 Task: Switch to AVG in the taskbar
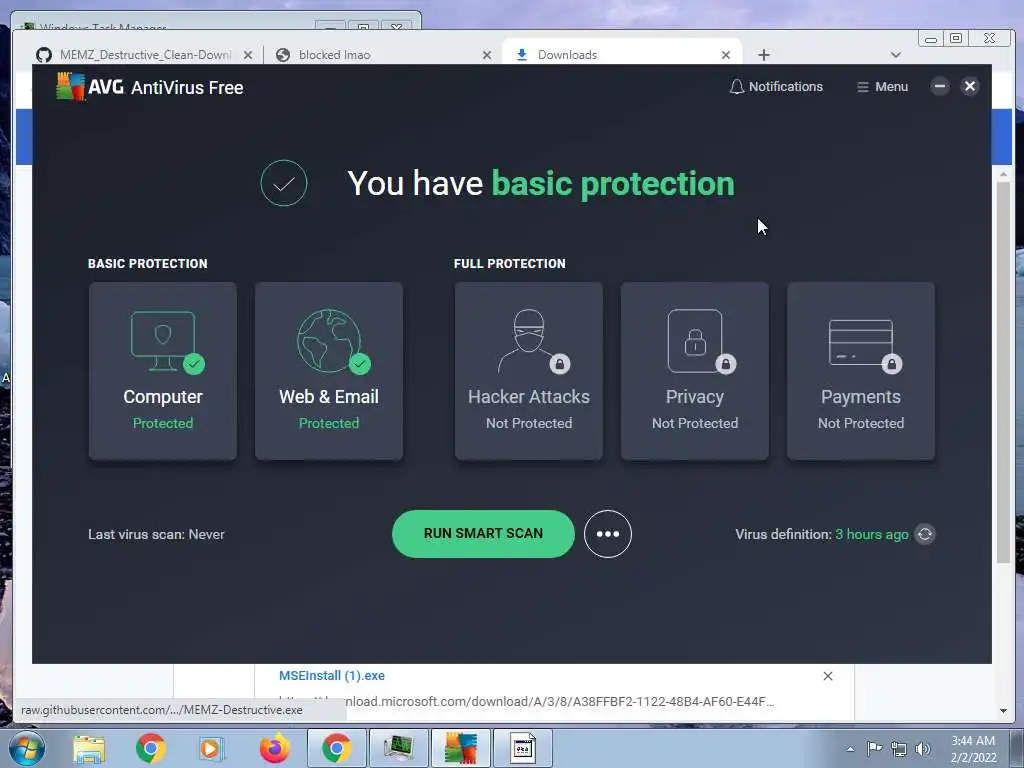[x=460, y=748]
